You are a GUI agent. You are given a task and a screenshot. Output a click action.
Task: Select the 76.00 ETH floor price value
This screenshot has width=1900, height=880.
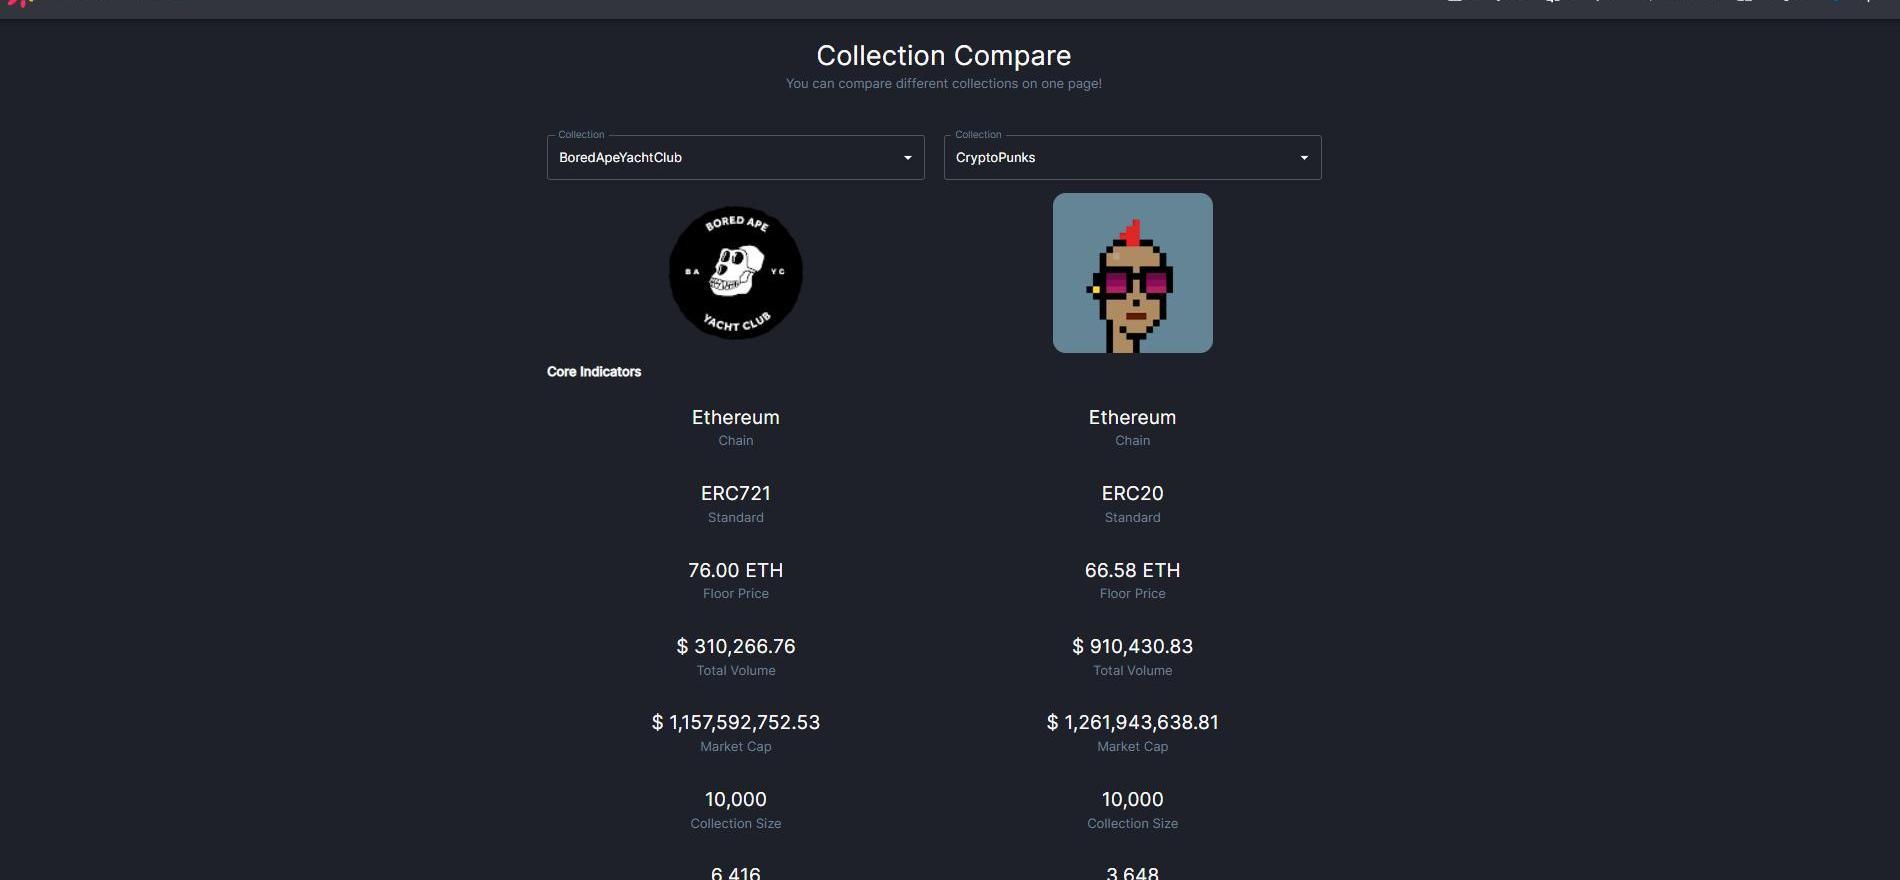pos(736,571)
